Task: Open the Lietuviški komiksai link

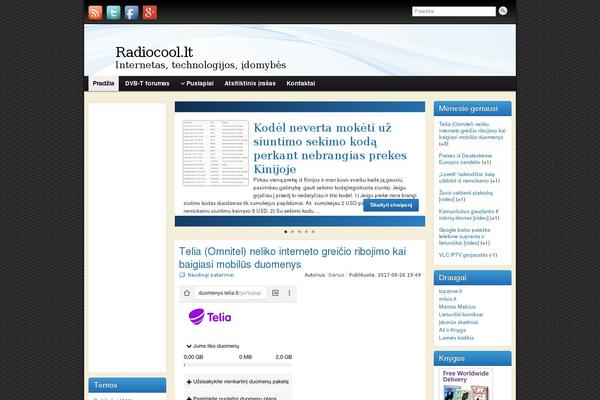Action: (461, 314)
